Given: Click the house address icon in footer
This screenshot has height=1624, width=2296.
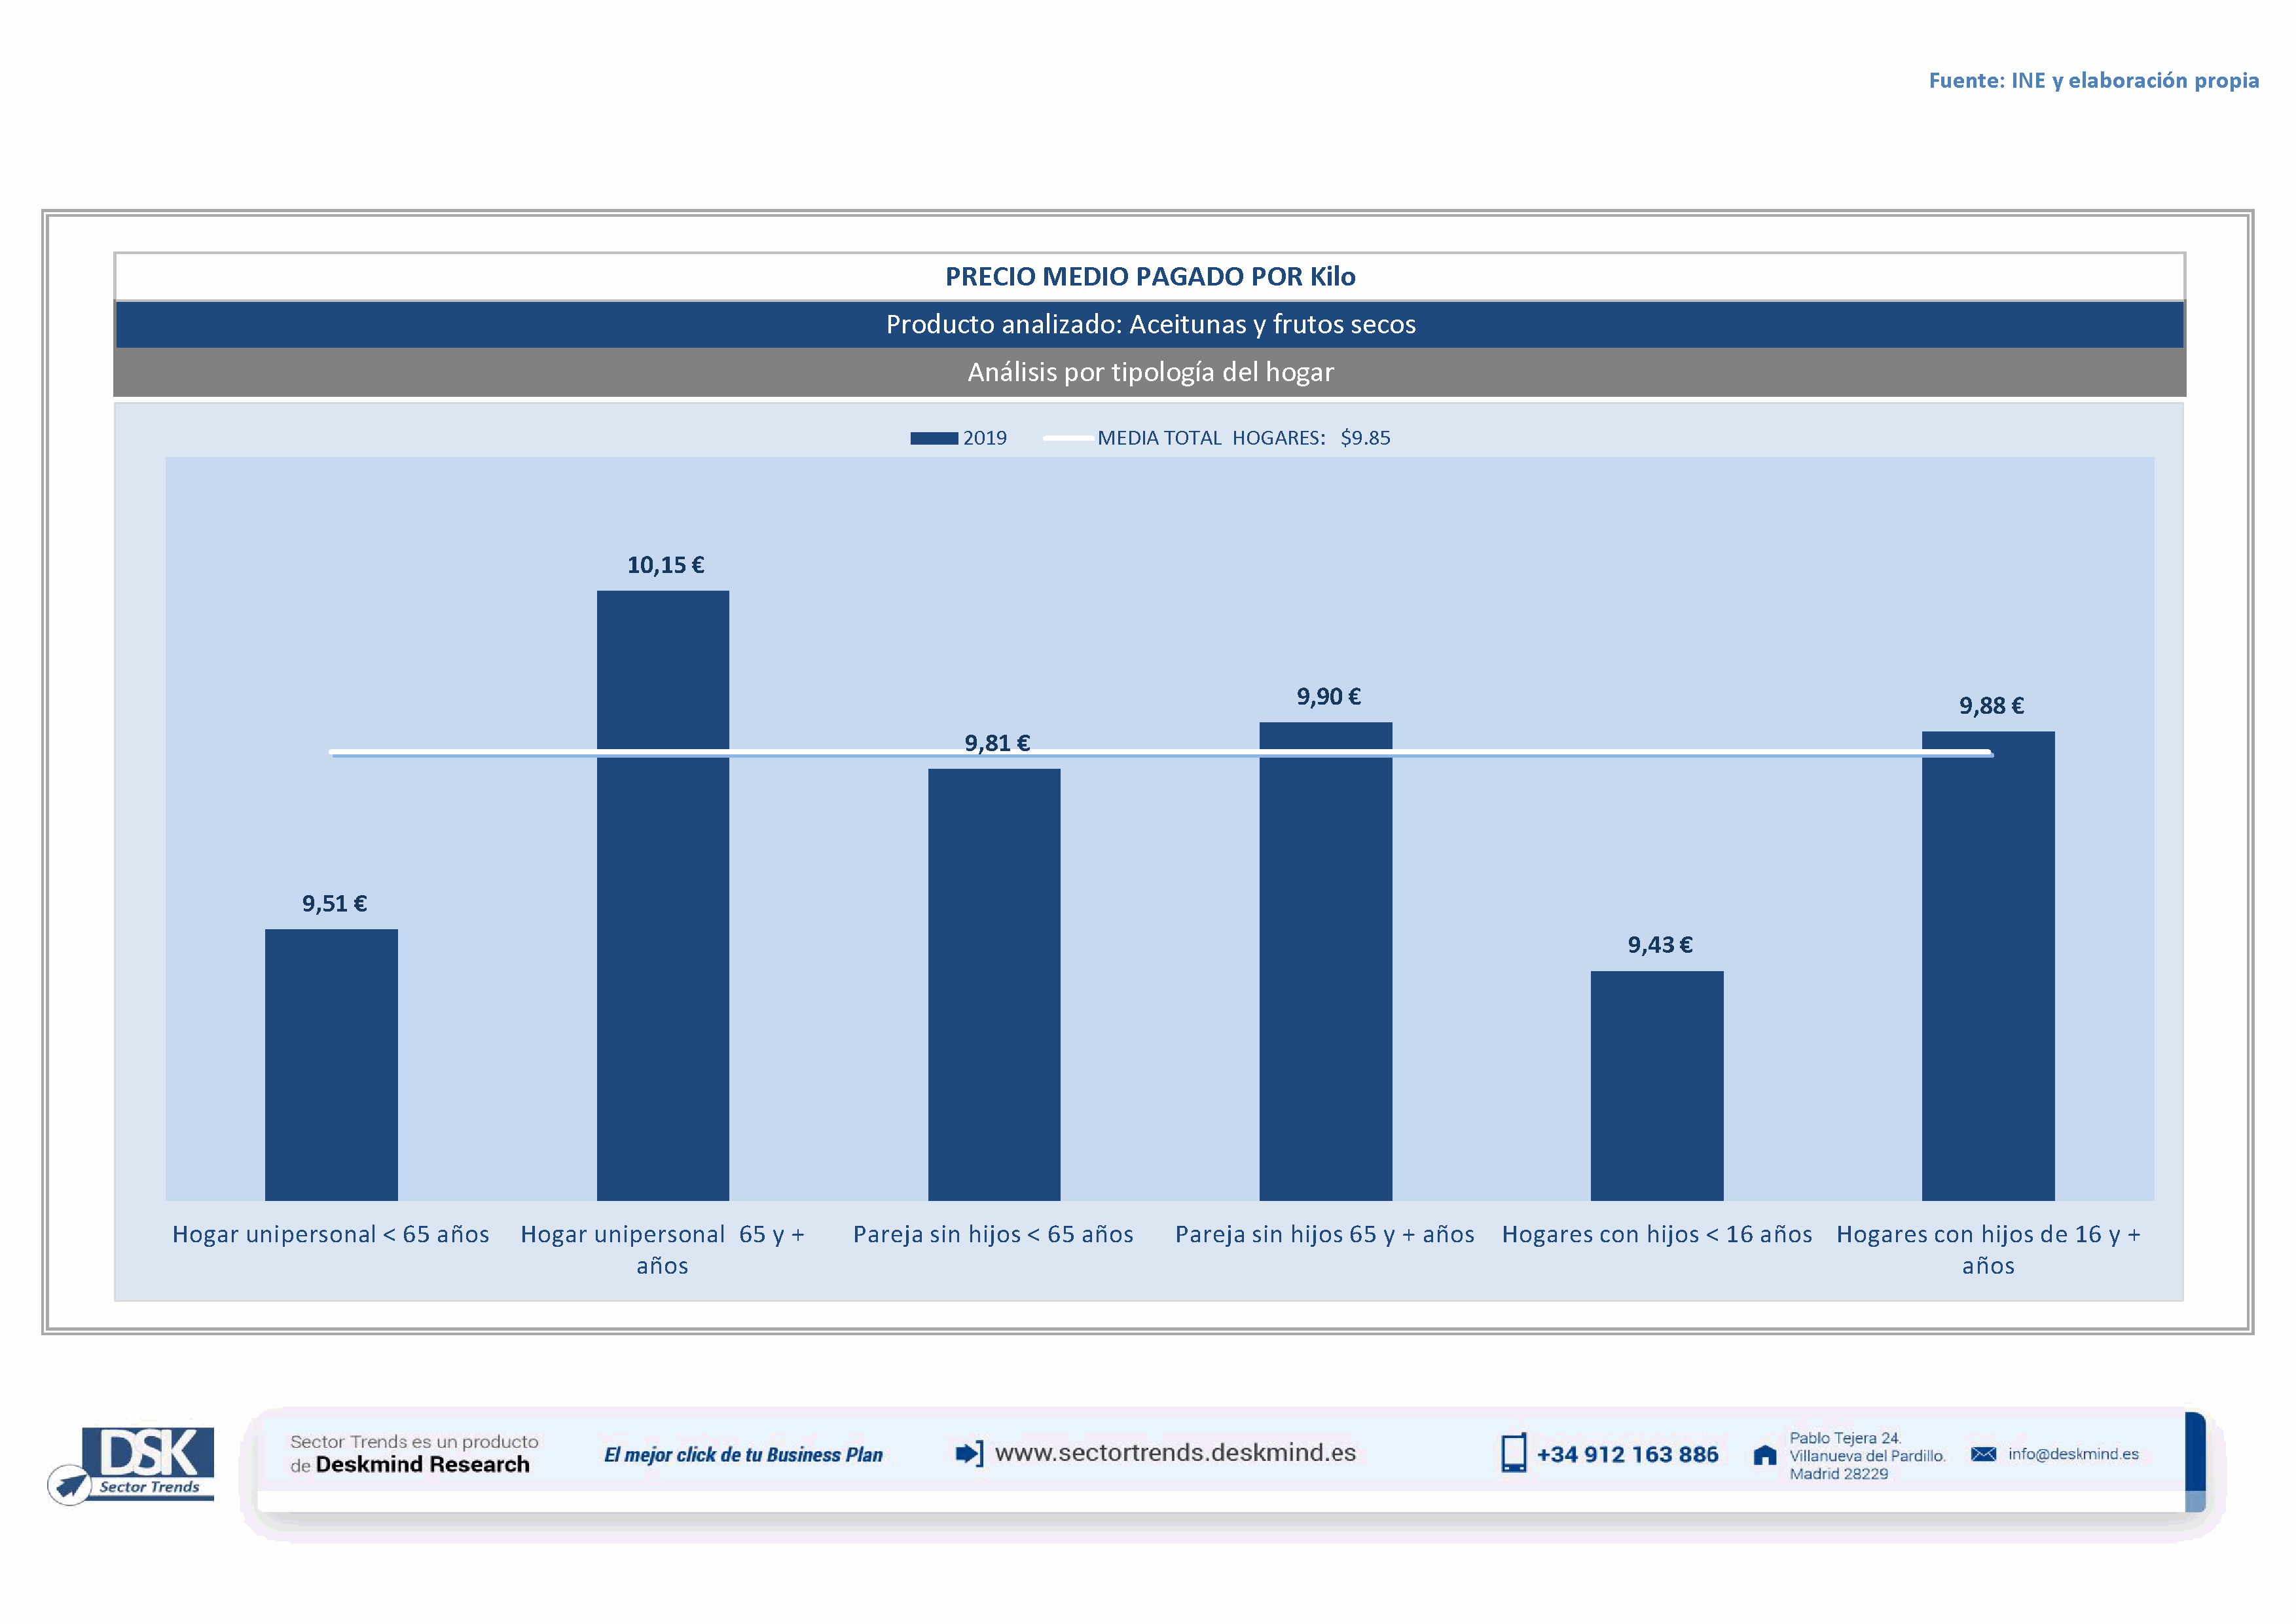Looking at the screenshot, I should pyautogui.click(x=1765, y=1455).
